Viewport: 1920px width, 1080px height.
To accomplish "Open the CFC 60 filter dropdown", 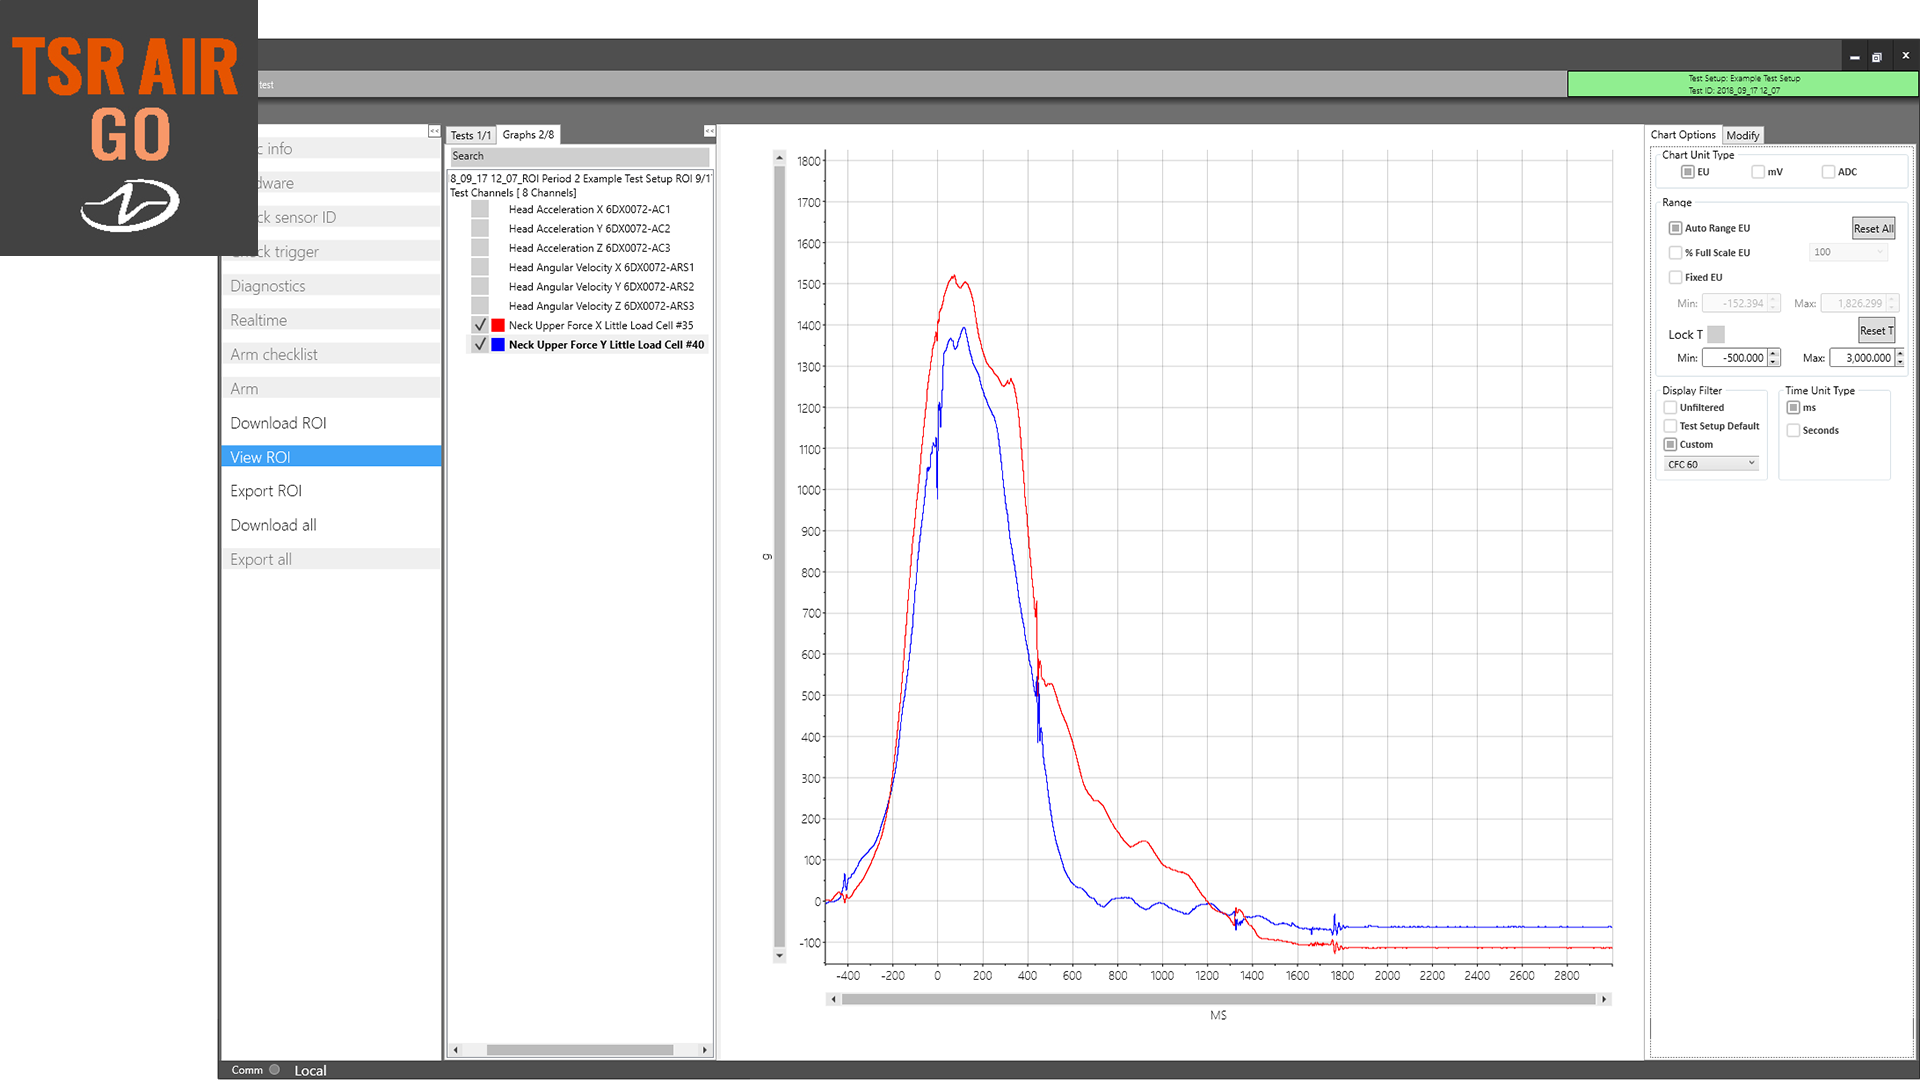I will (1711, 464).
